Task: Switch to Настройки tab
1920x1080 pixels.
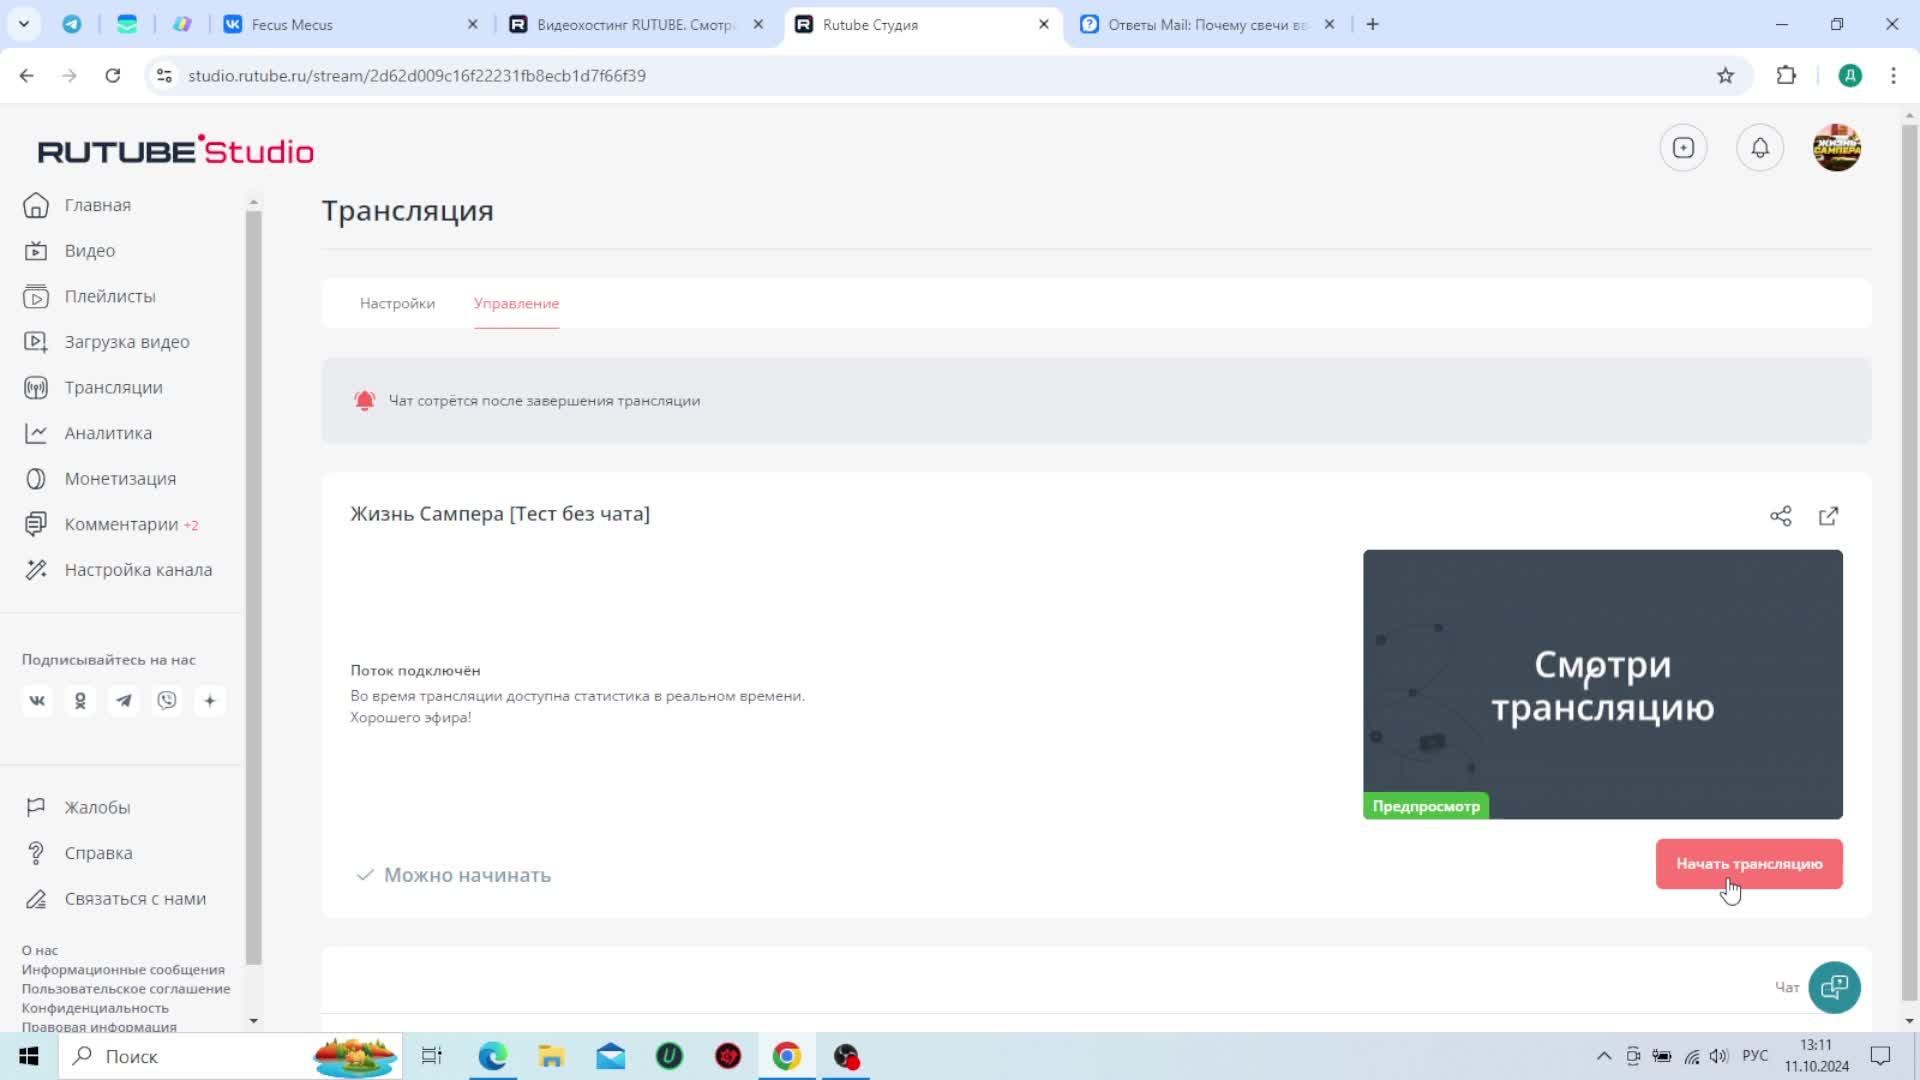Action: pyautogui.click(x=397, y=303)
